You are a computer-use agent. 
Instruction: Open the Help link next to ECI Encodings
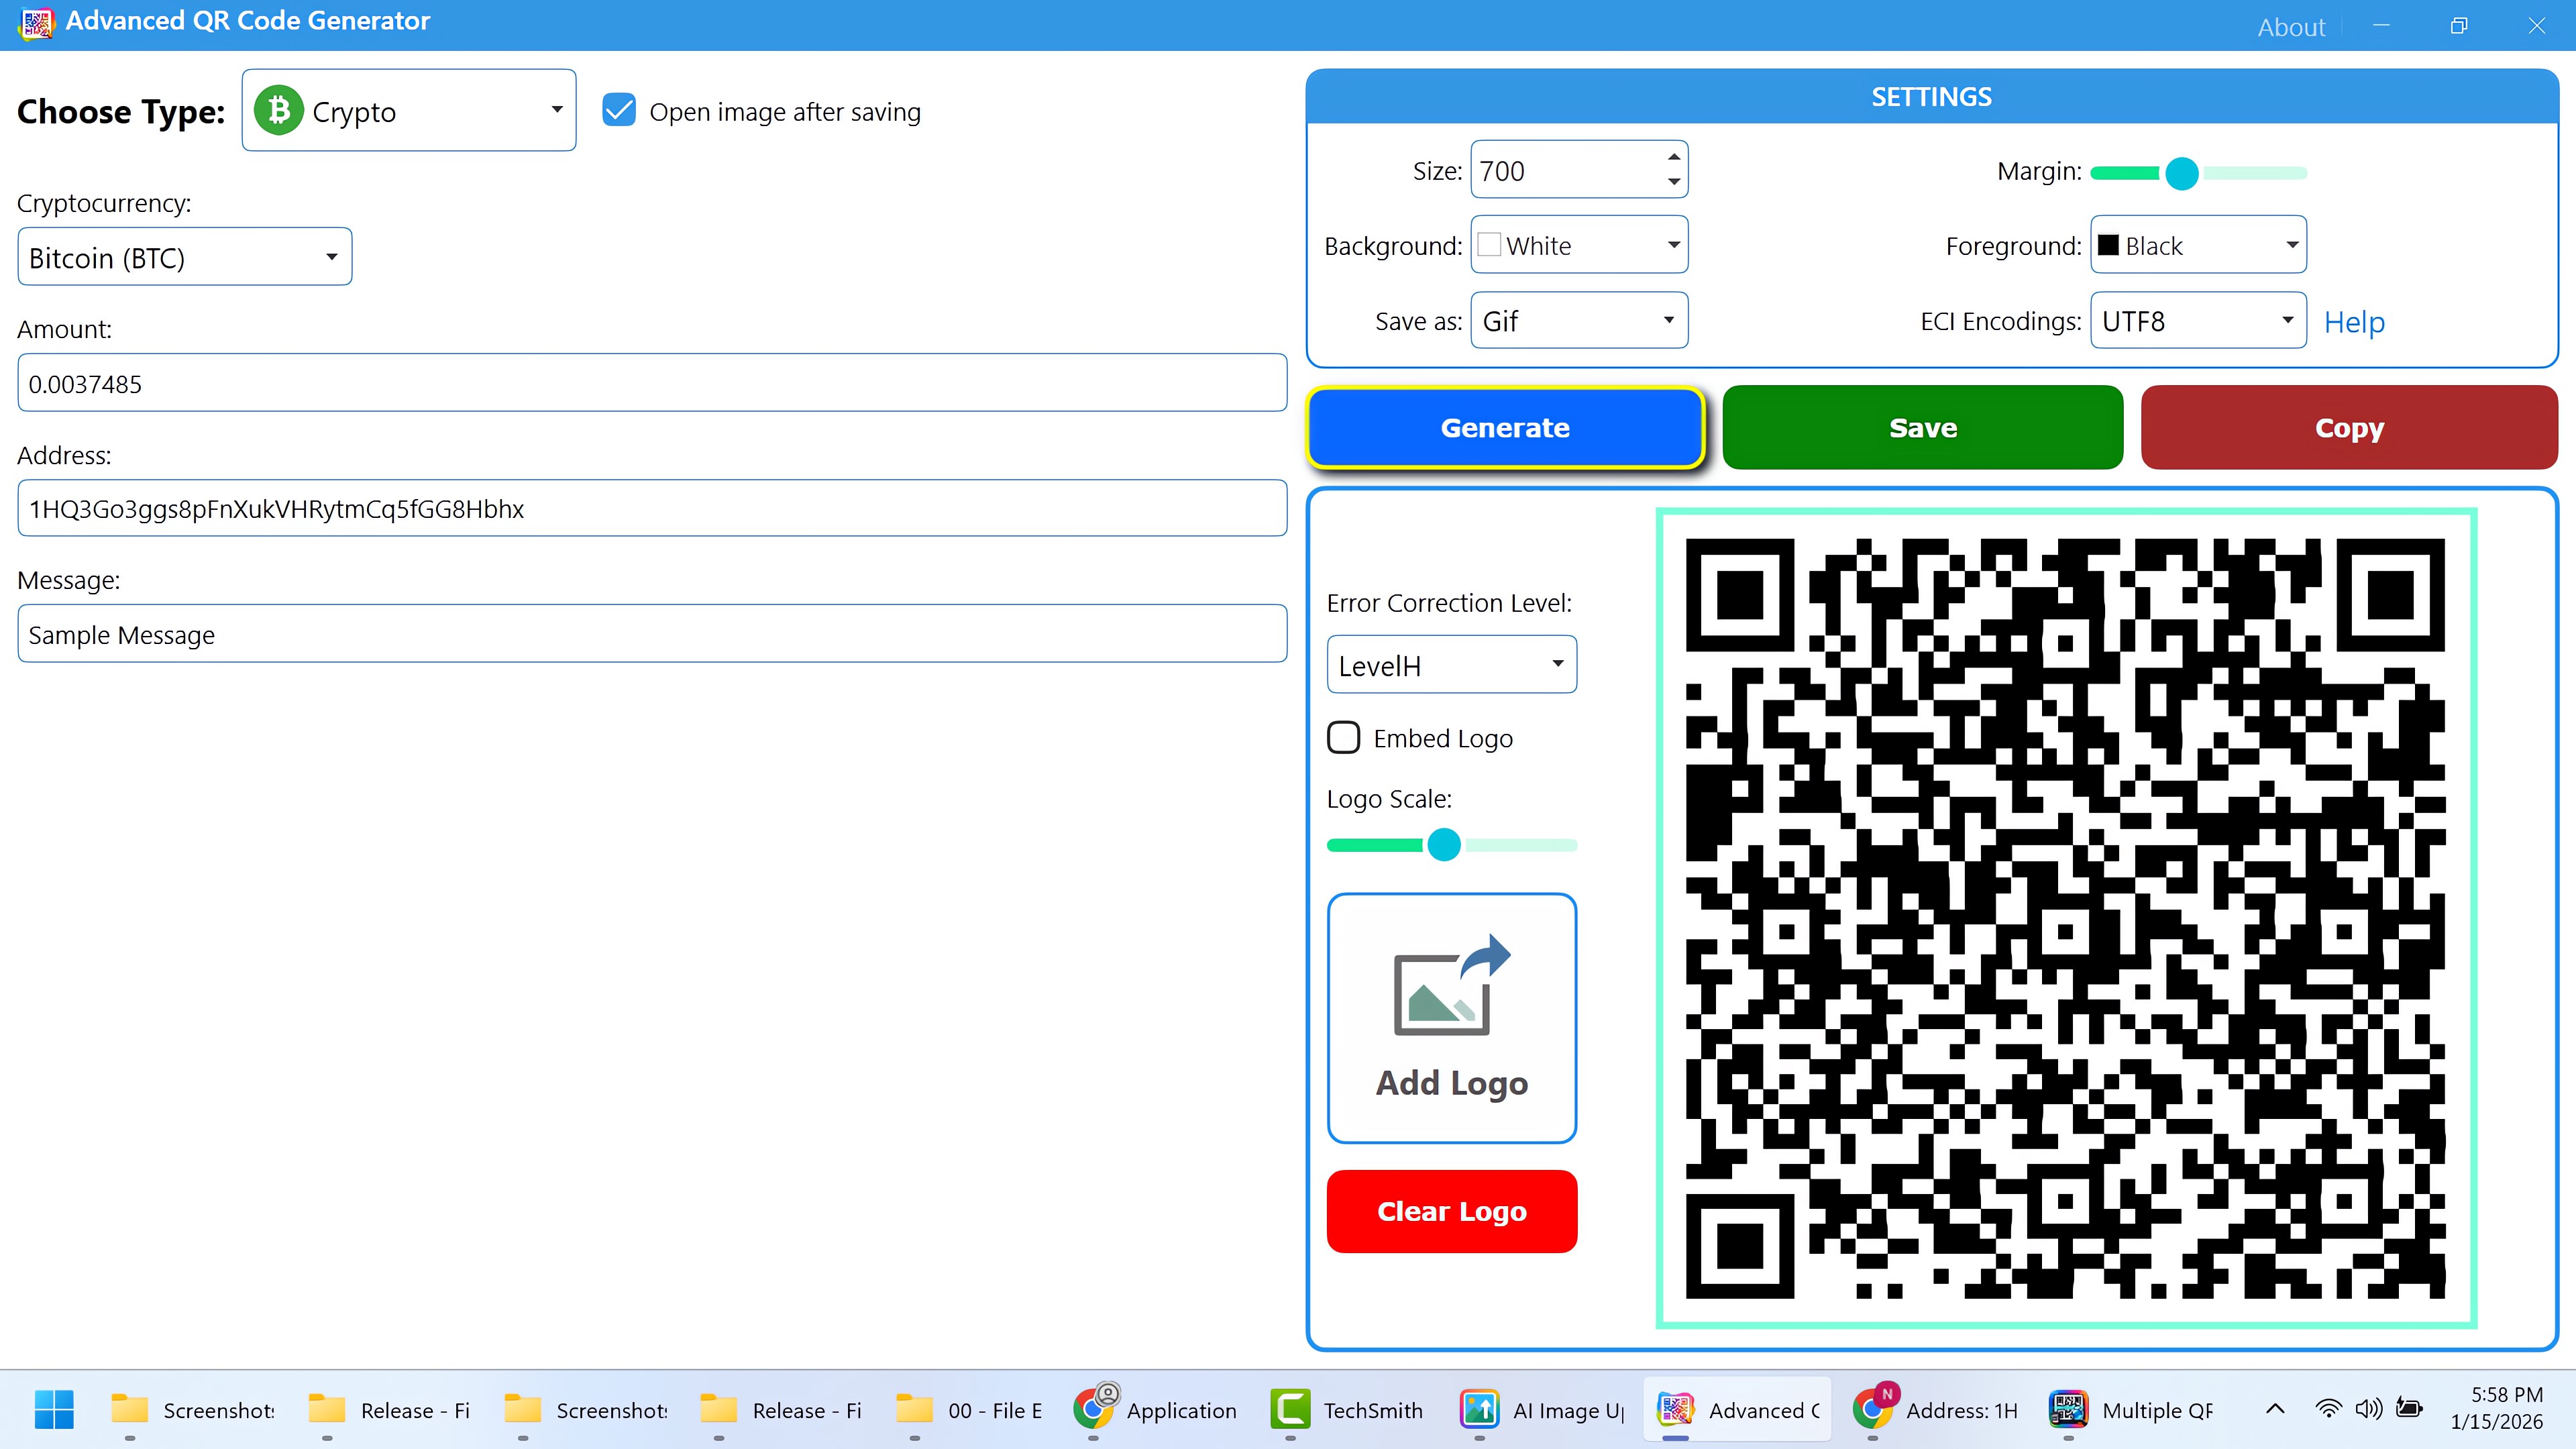pos(2354,321)
